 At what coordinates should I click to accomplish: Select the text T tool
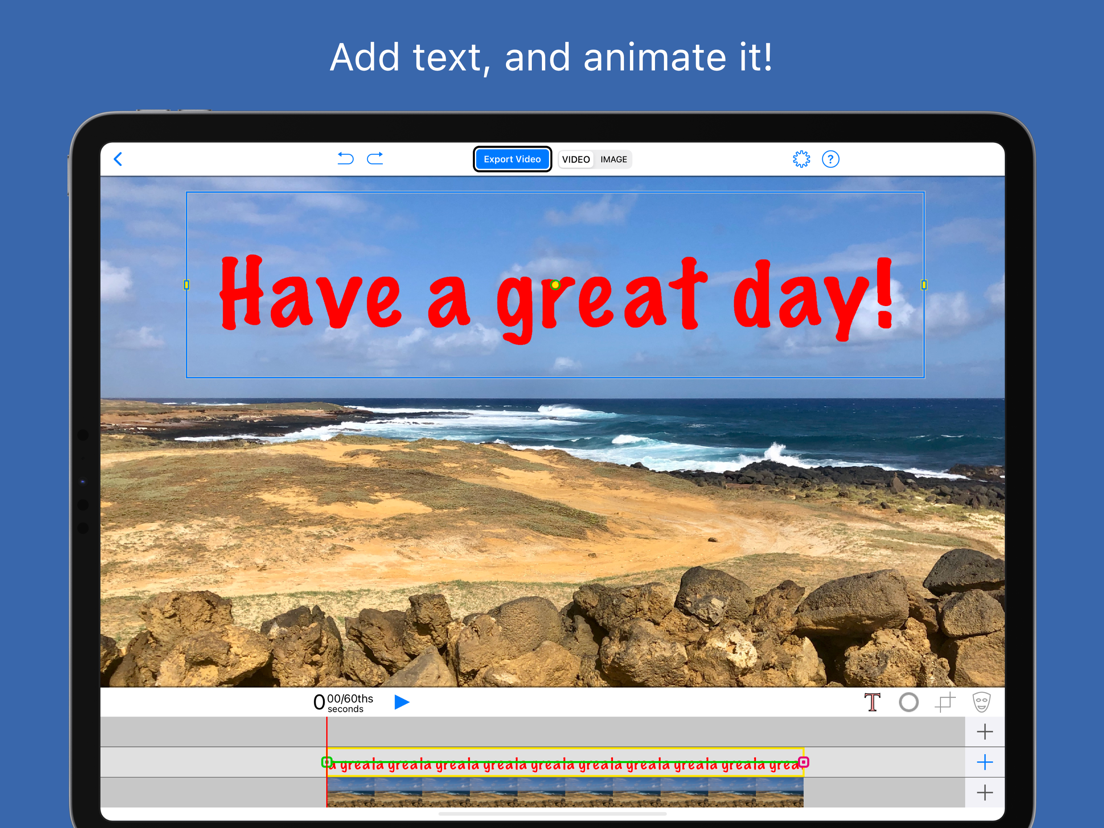(x=872, y=702)
